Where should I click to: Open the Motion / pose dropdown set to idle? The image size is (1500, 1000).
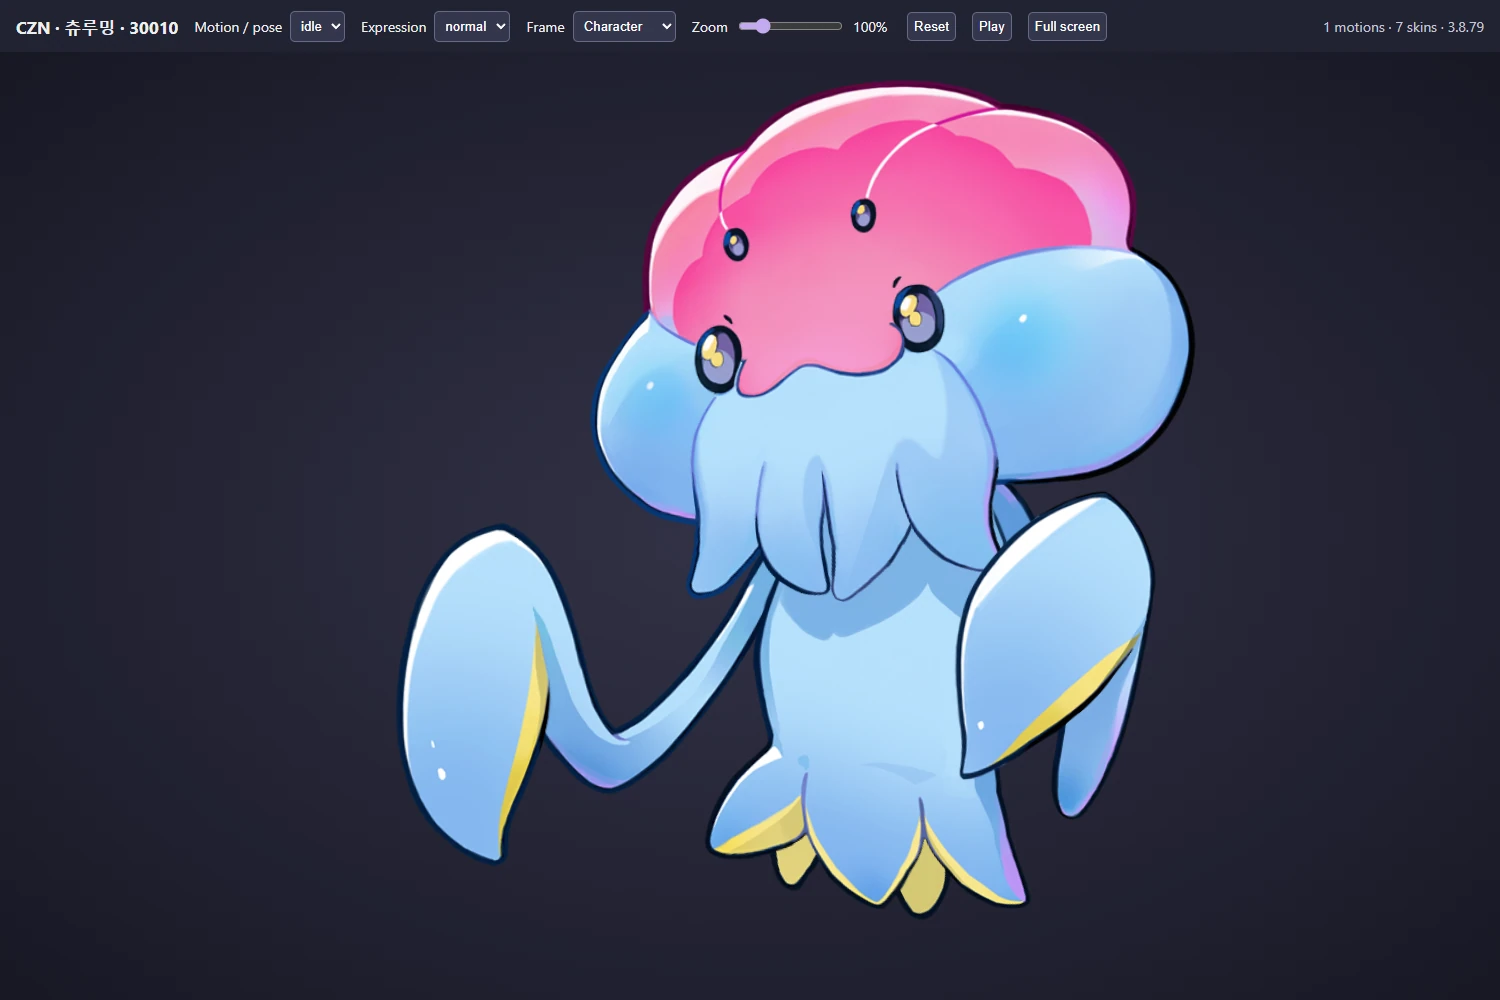(317, 27)
